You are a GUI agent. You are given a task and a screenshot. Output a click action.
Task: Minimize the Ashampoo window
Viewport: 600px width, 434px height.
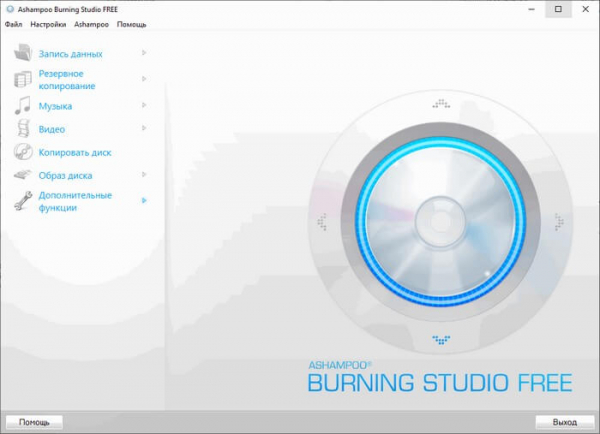[x=532, y=9]
